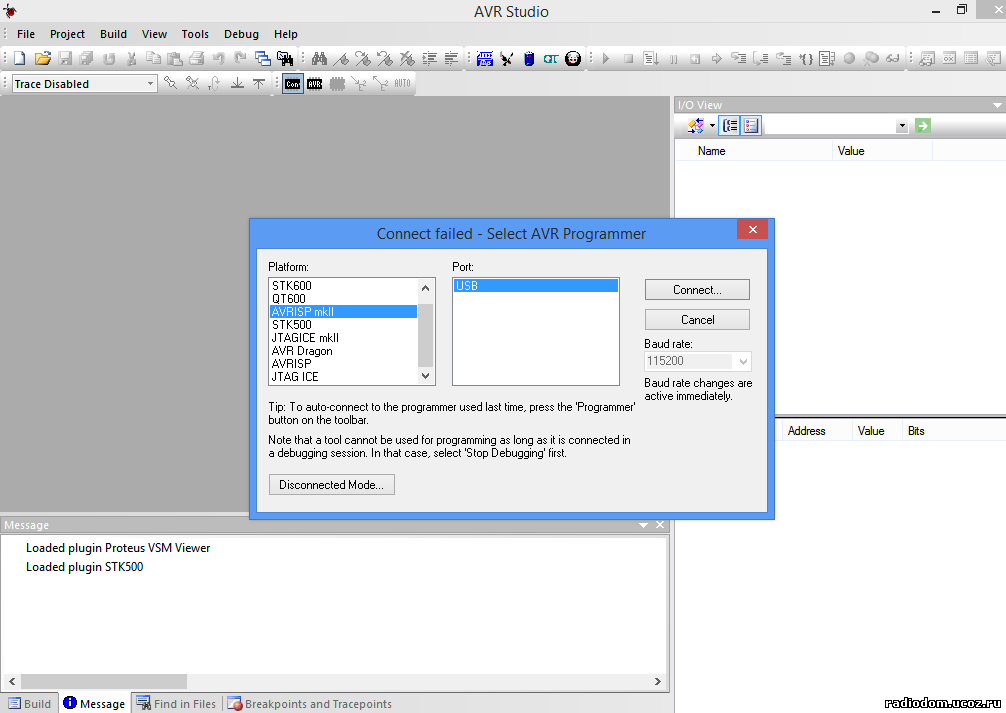Click the Undo arrow icon
Image resolution: width=1006 pixels, height=713 pixels.
point(219,58)
